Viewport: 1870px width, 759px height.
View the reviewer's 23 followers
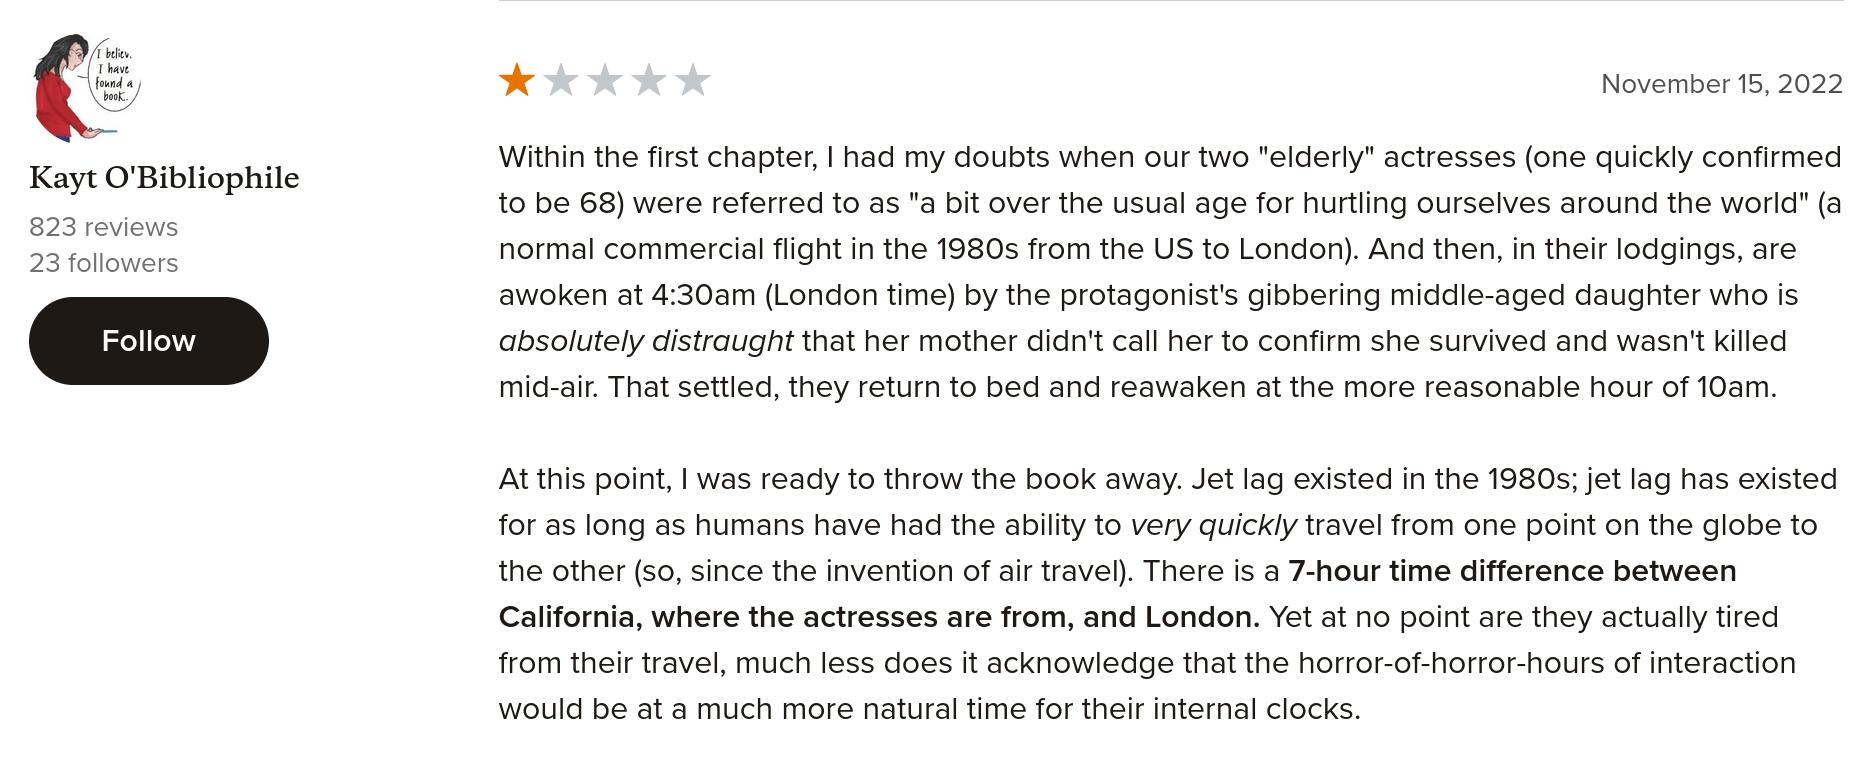pyautogui.click(x=103, y=263)
